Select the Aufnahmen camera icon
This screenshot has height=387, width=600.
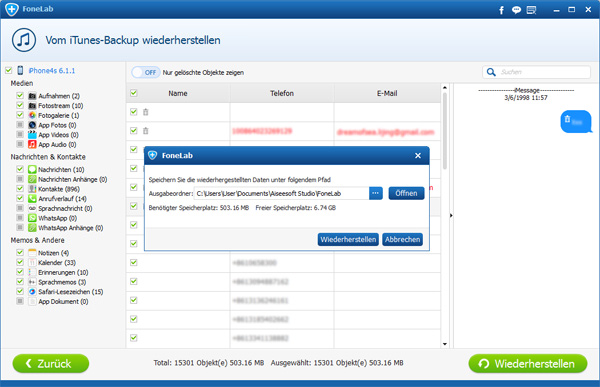pos(32,96)
